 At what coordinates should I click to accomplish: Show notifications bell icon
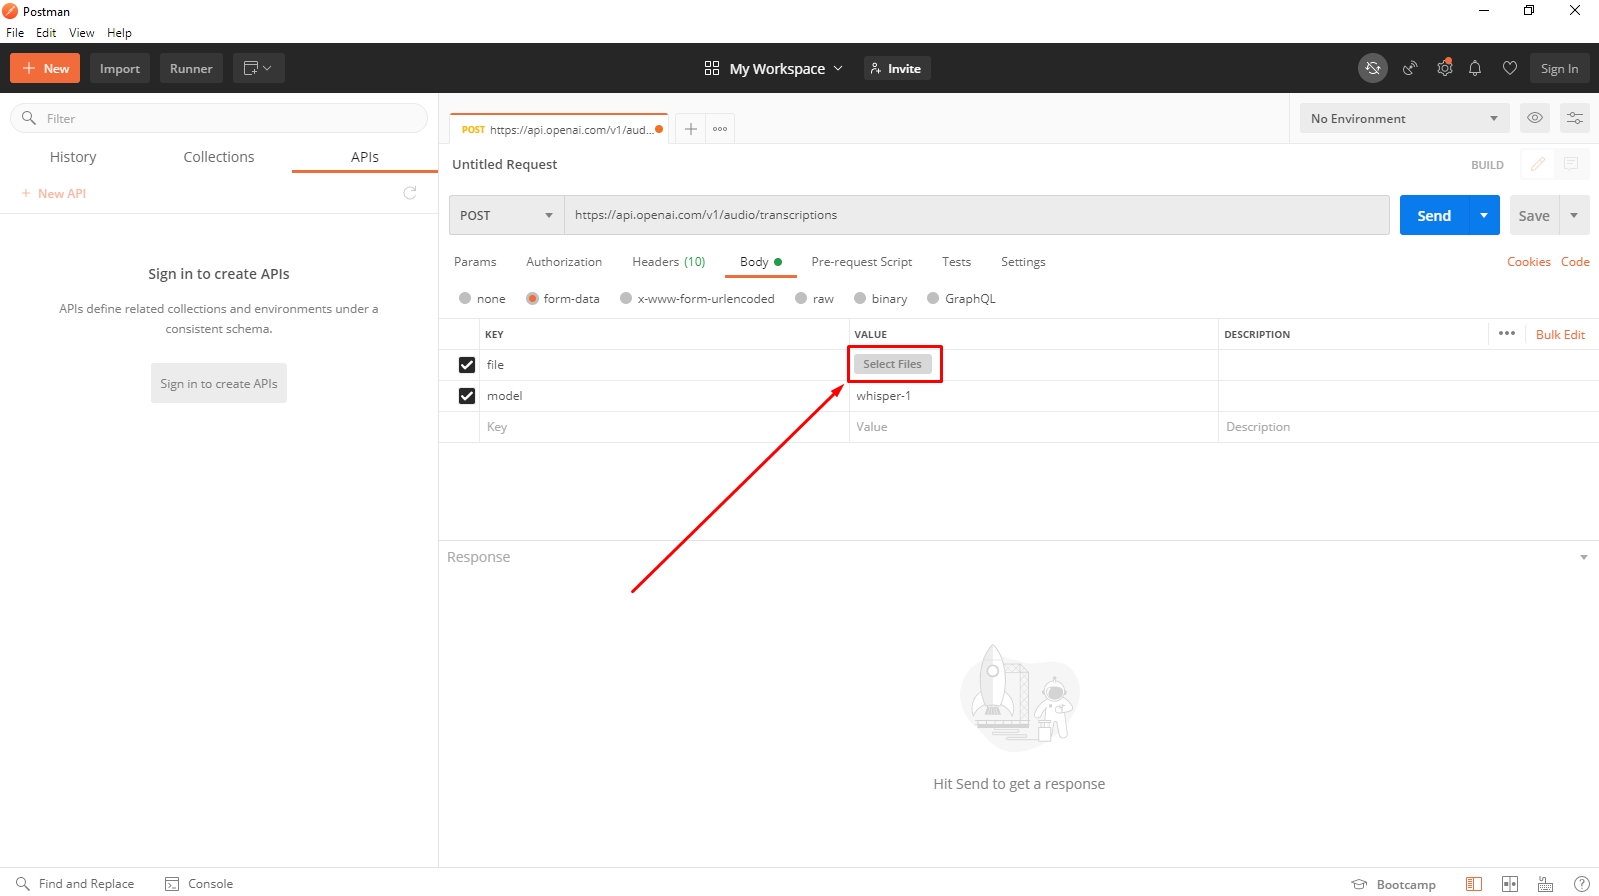click(1475, 68)
